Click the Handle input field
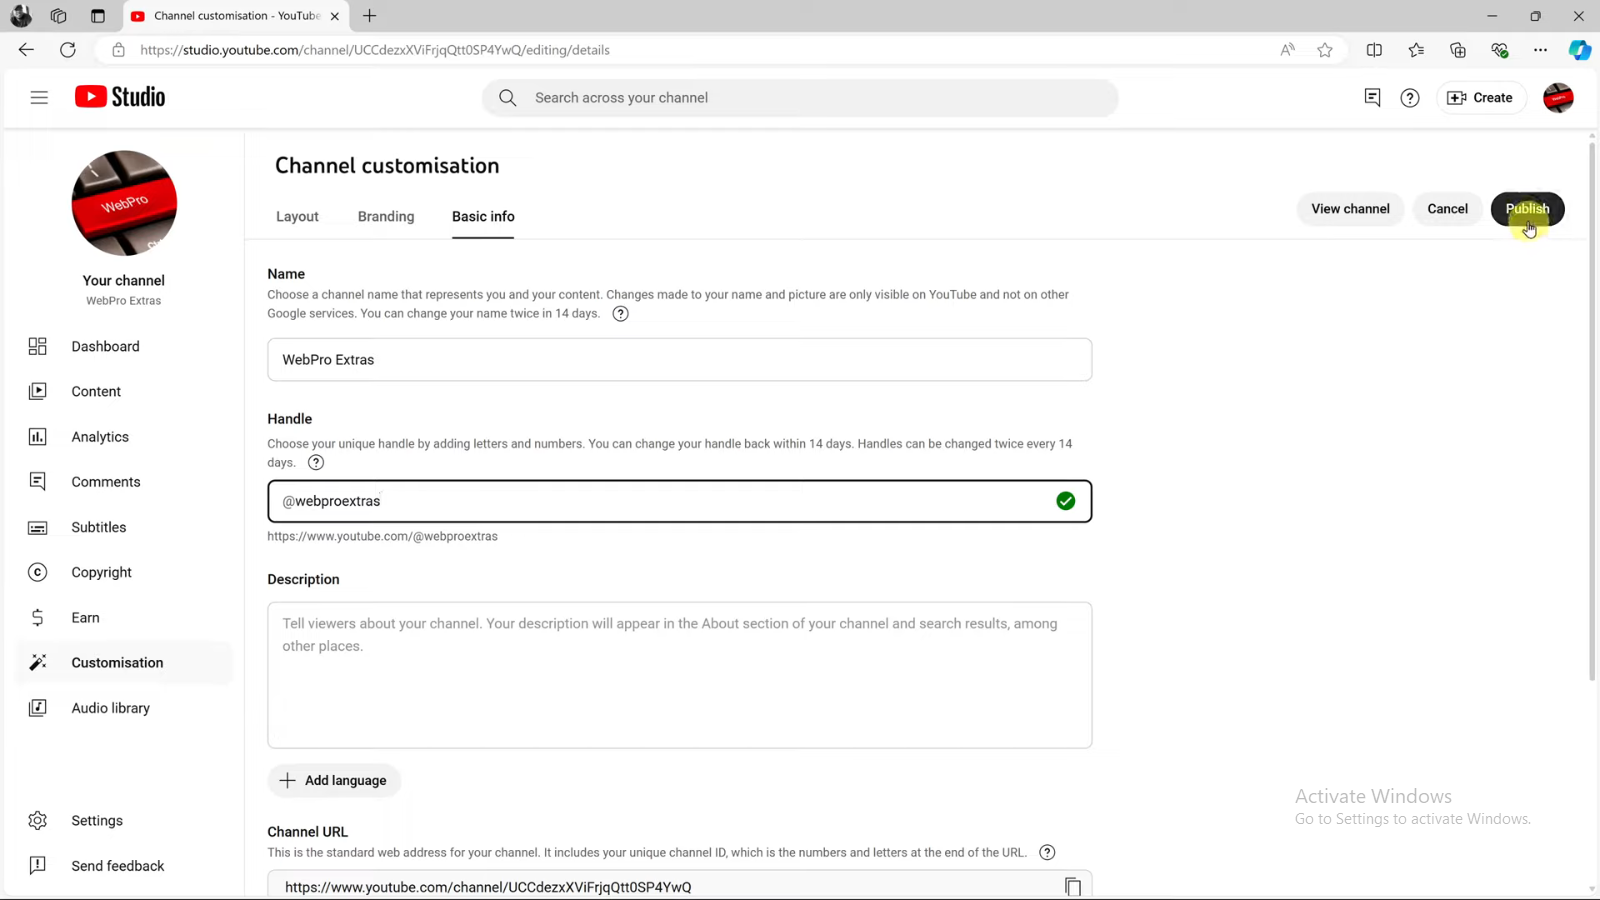 680,501
